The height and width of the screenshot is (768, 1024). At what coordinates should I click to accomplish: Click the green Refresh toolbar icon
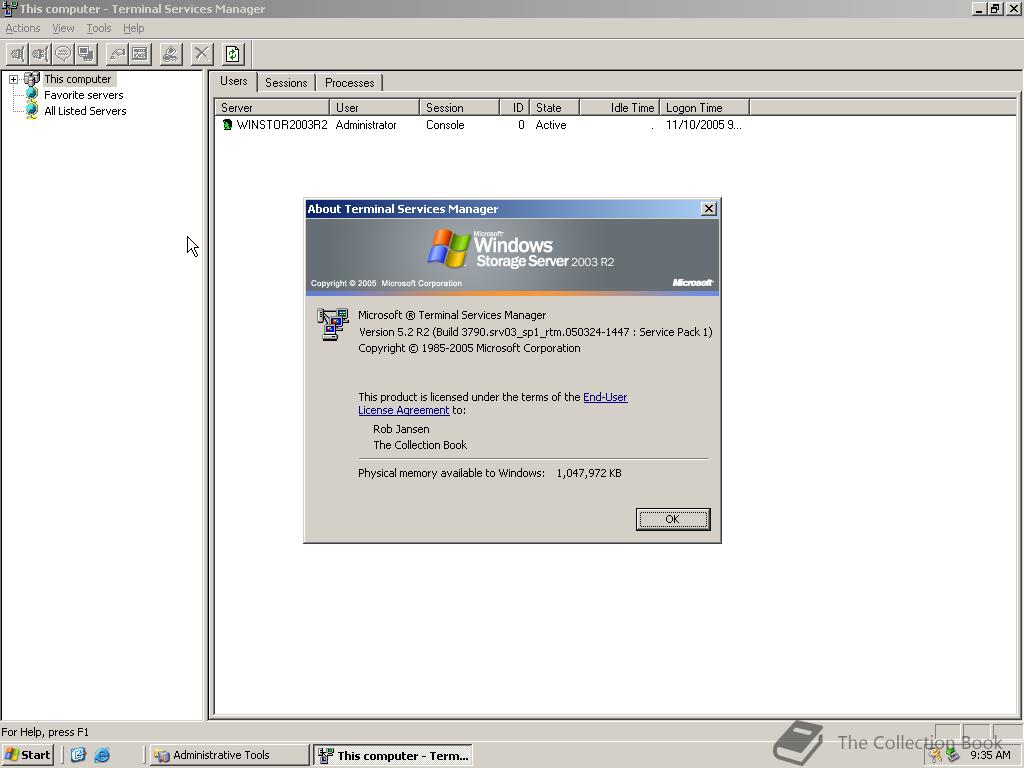[233, 54]
